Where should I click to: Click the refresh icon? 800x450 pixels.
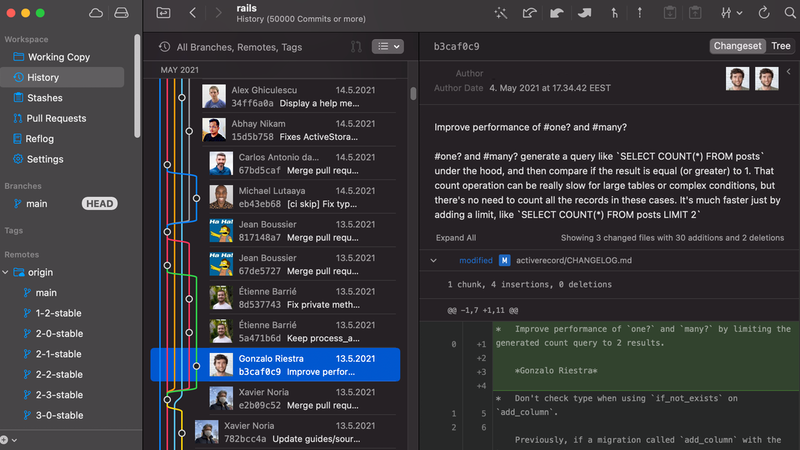pos(764,13)
